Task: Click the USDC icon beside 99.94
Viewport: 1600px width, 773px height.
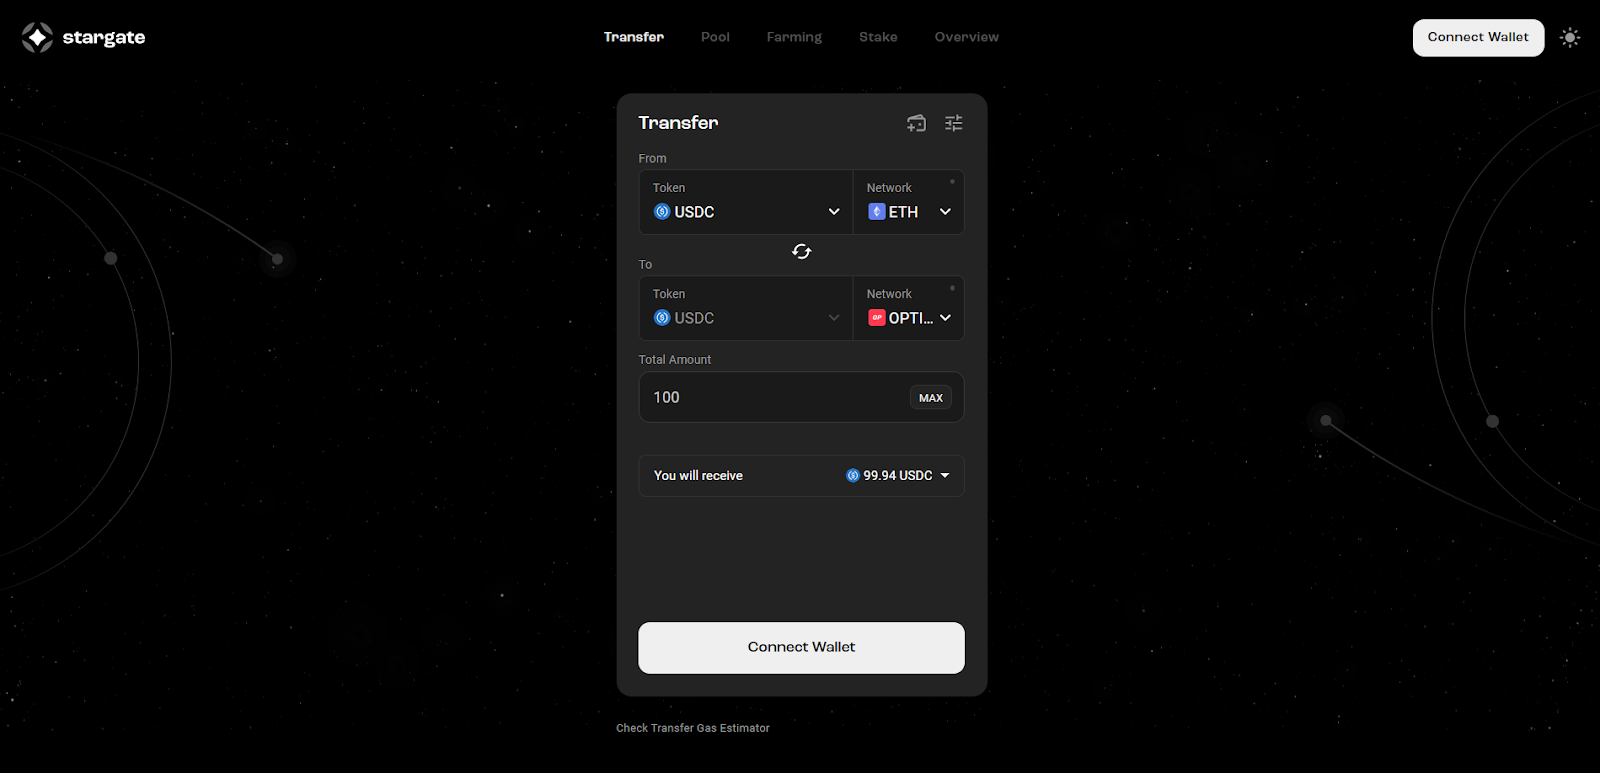Action: pyautogui.click(x=853, y=476)
